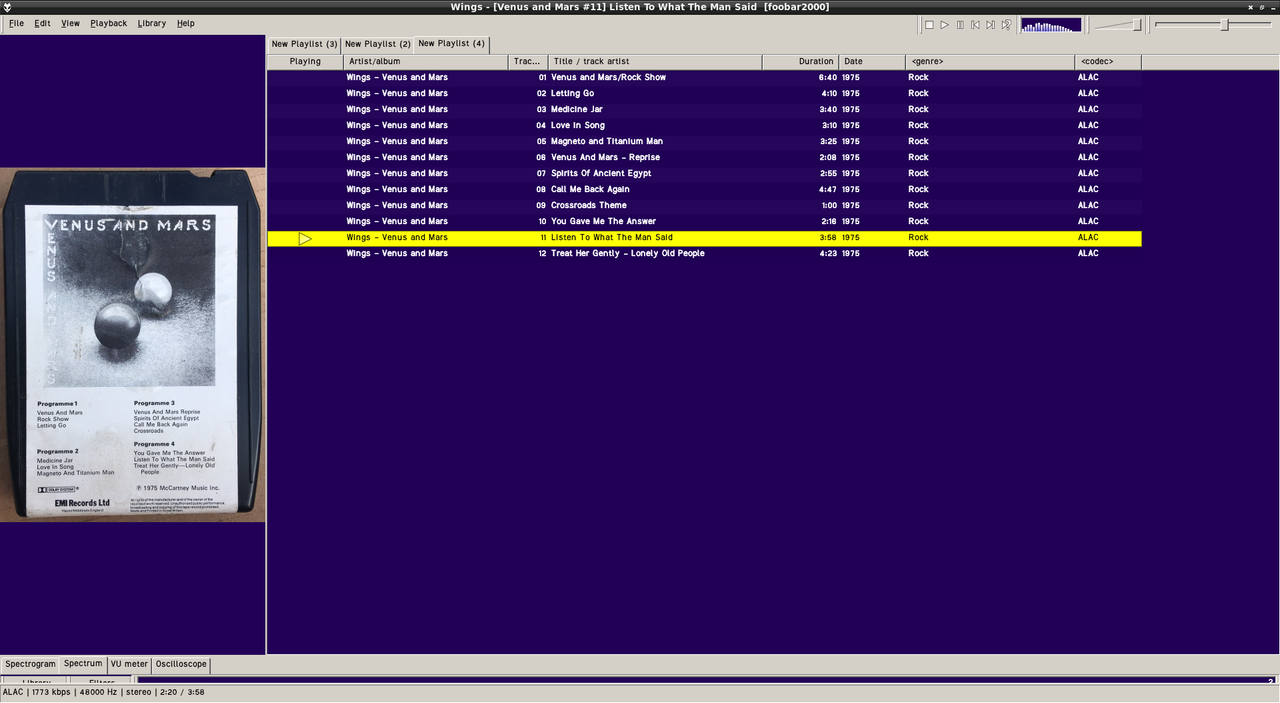This screenshot has width=1280, height=703.
Task: Switch to the VU meter tab
Action: [x=129, y=664]
